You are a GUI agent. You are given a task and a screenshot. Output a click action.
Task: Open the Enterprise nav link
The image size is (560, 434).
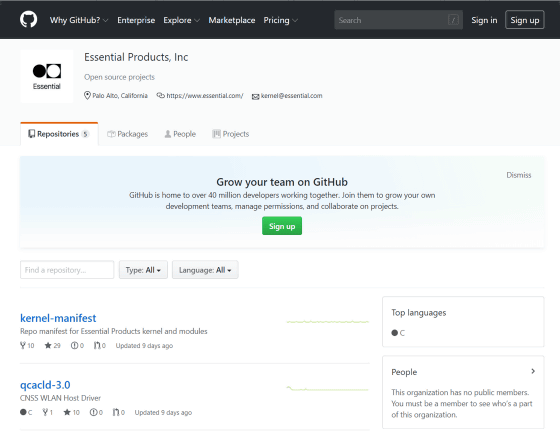[136, 20]
